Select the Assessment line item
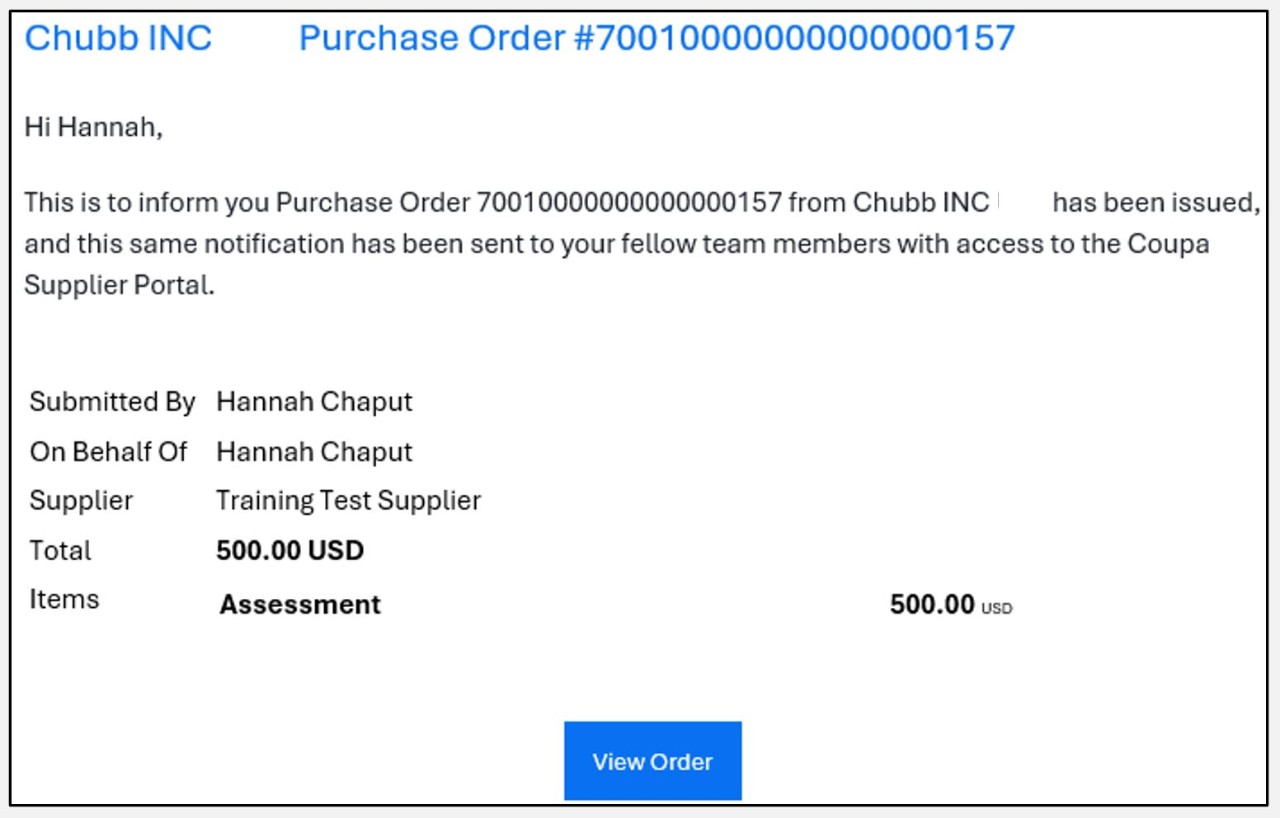1280x818 pixels. pyautogui.click(x=300, y=605)
